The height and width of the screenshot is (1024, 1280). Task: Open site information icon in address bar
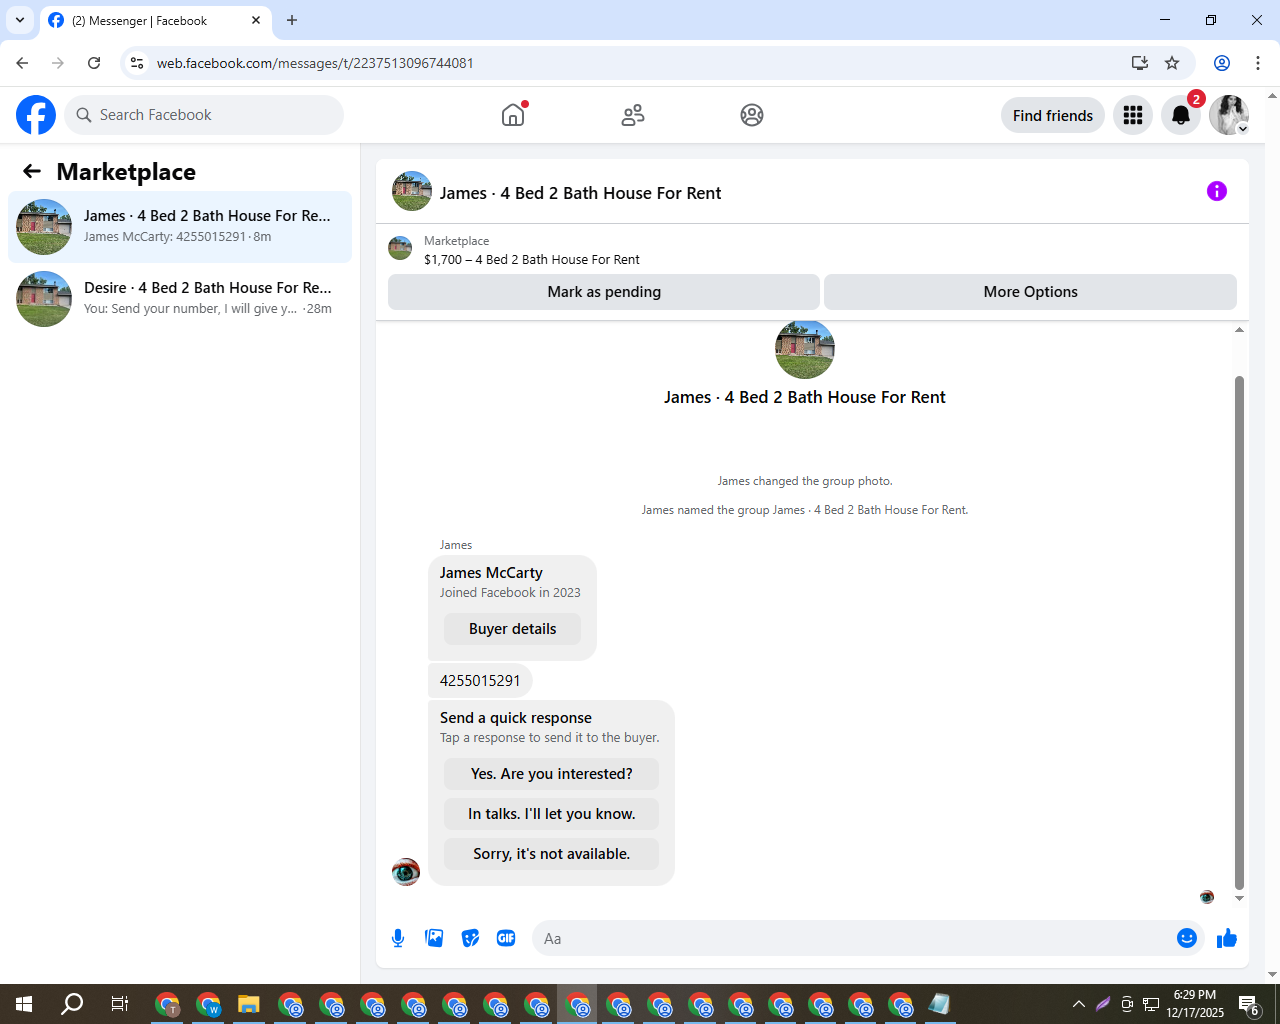(x=137, y=63)
